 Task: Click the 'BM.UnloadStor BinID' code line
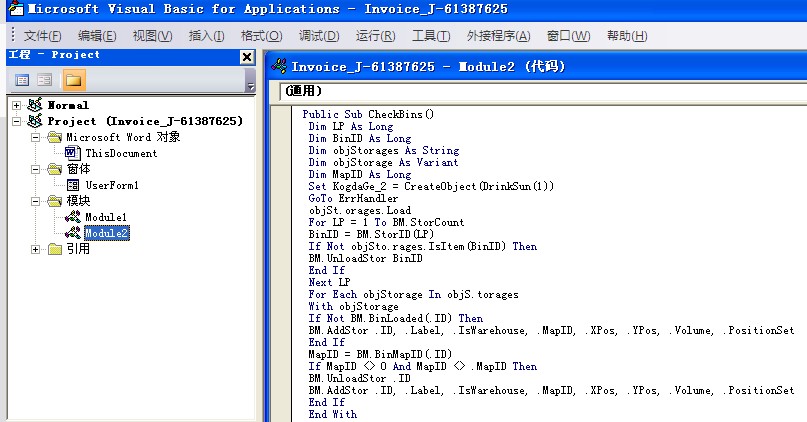tap(365, 258)
